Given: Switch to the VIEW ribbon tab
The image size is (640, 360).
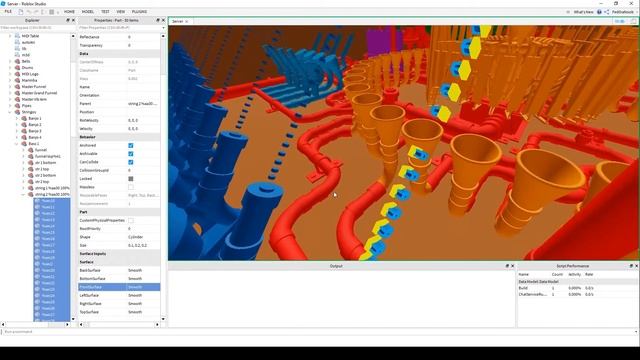Looking at the screenshot, I should pyautogui.click(x=121, y=12).
